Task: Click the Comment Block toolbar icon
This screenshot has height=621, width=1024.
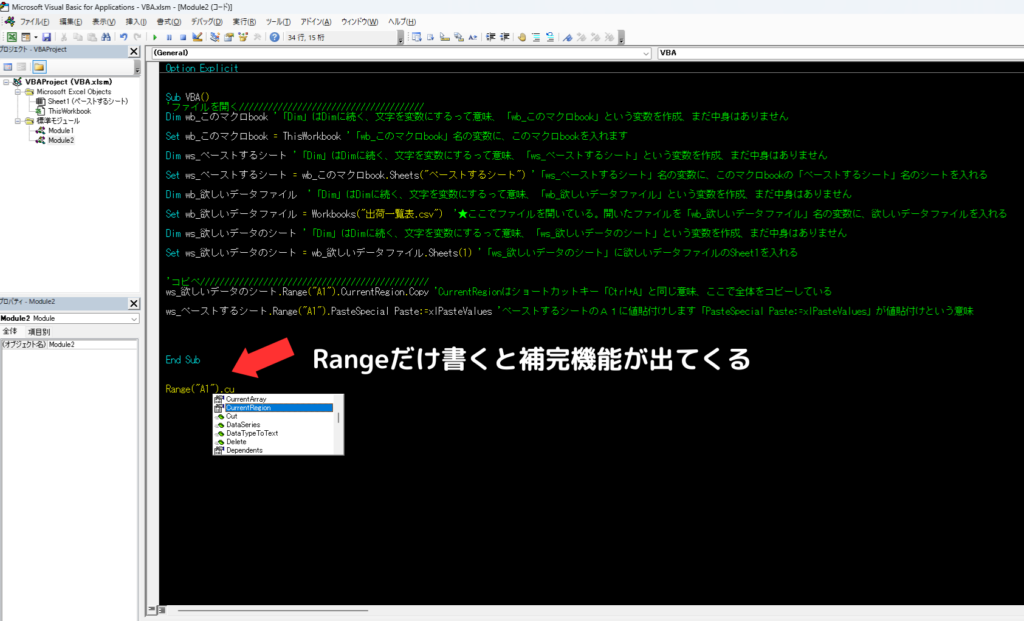Action: (x=536, y=37)
